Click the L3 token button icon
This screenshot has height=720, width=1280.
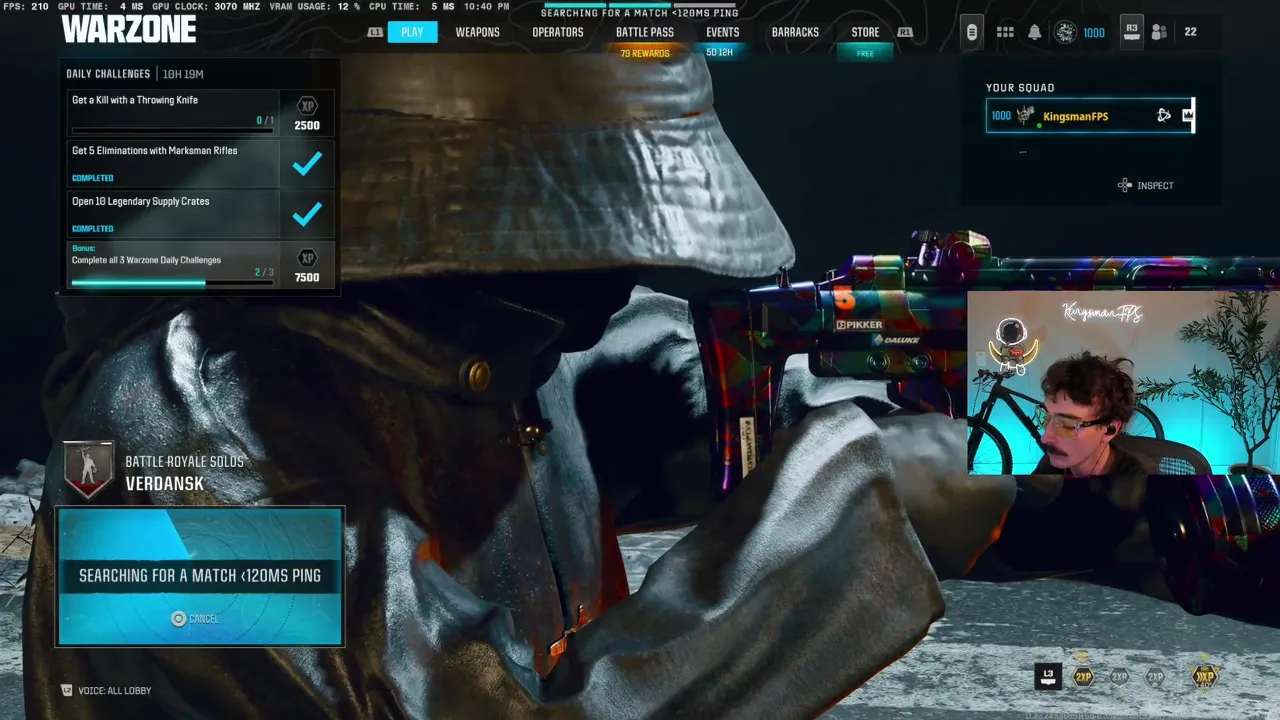point(1047,676)
